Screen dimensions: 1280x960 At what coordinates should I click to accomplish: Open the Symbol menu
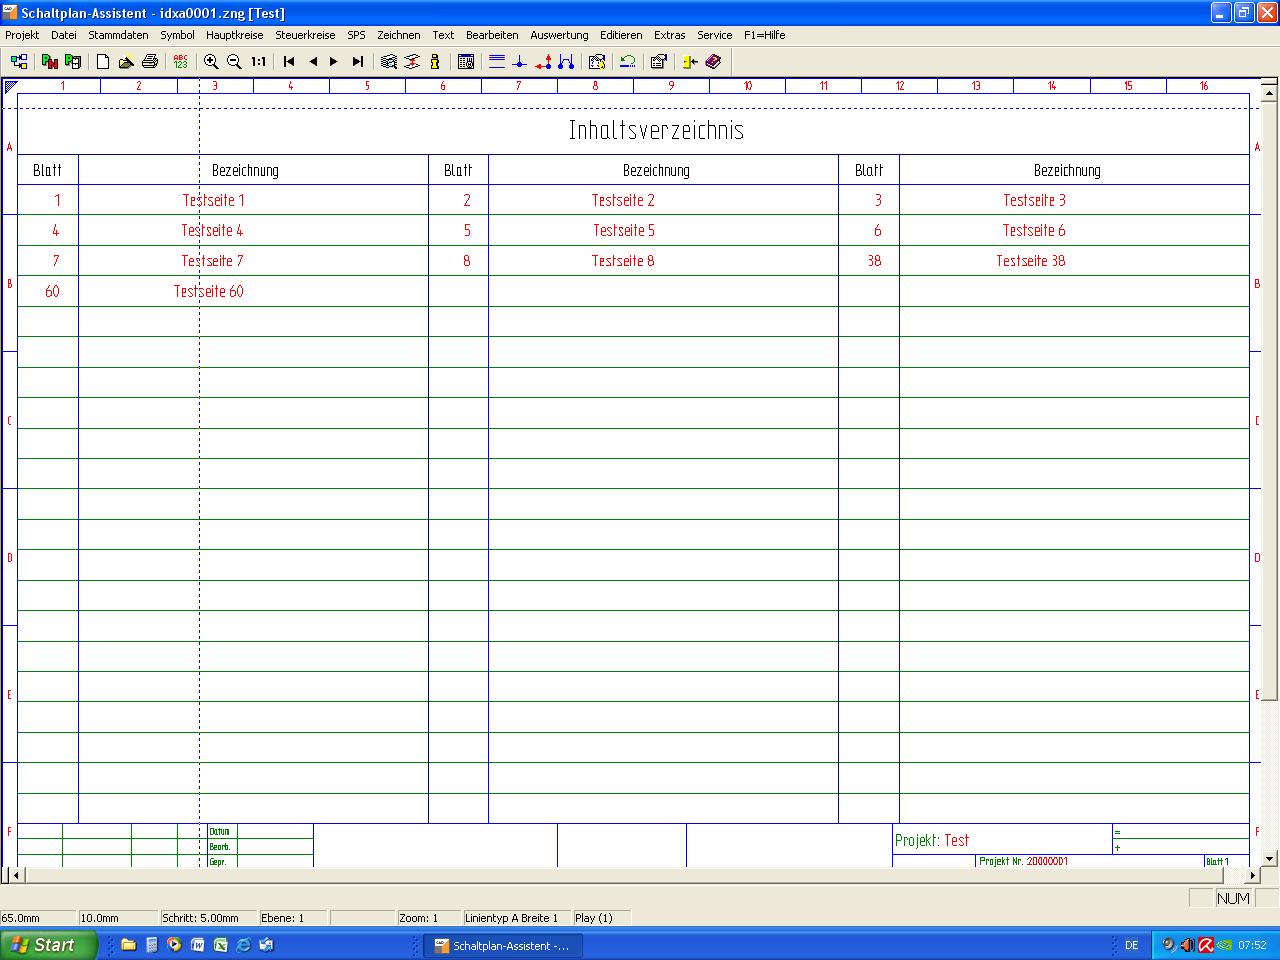(177, 35)
